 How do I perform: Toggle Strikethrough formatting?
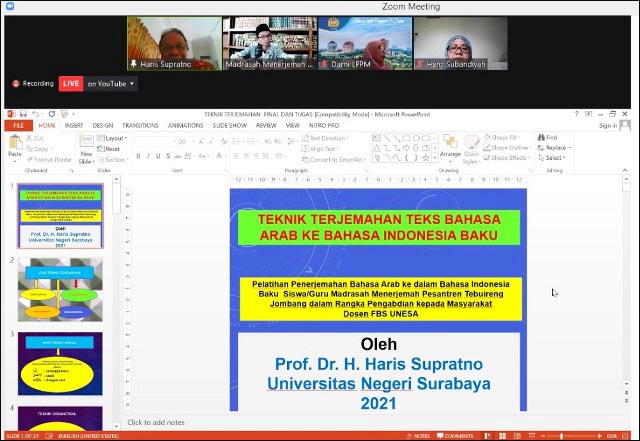pyautogui.click(x=178, y=156)
